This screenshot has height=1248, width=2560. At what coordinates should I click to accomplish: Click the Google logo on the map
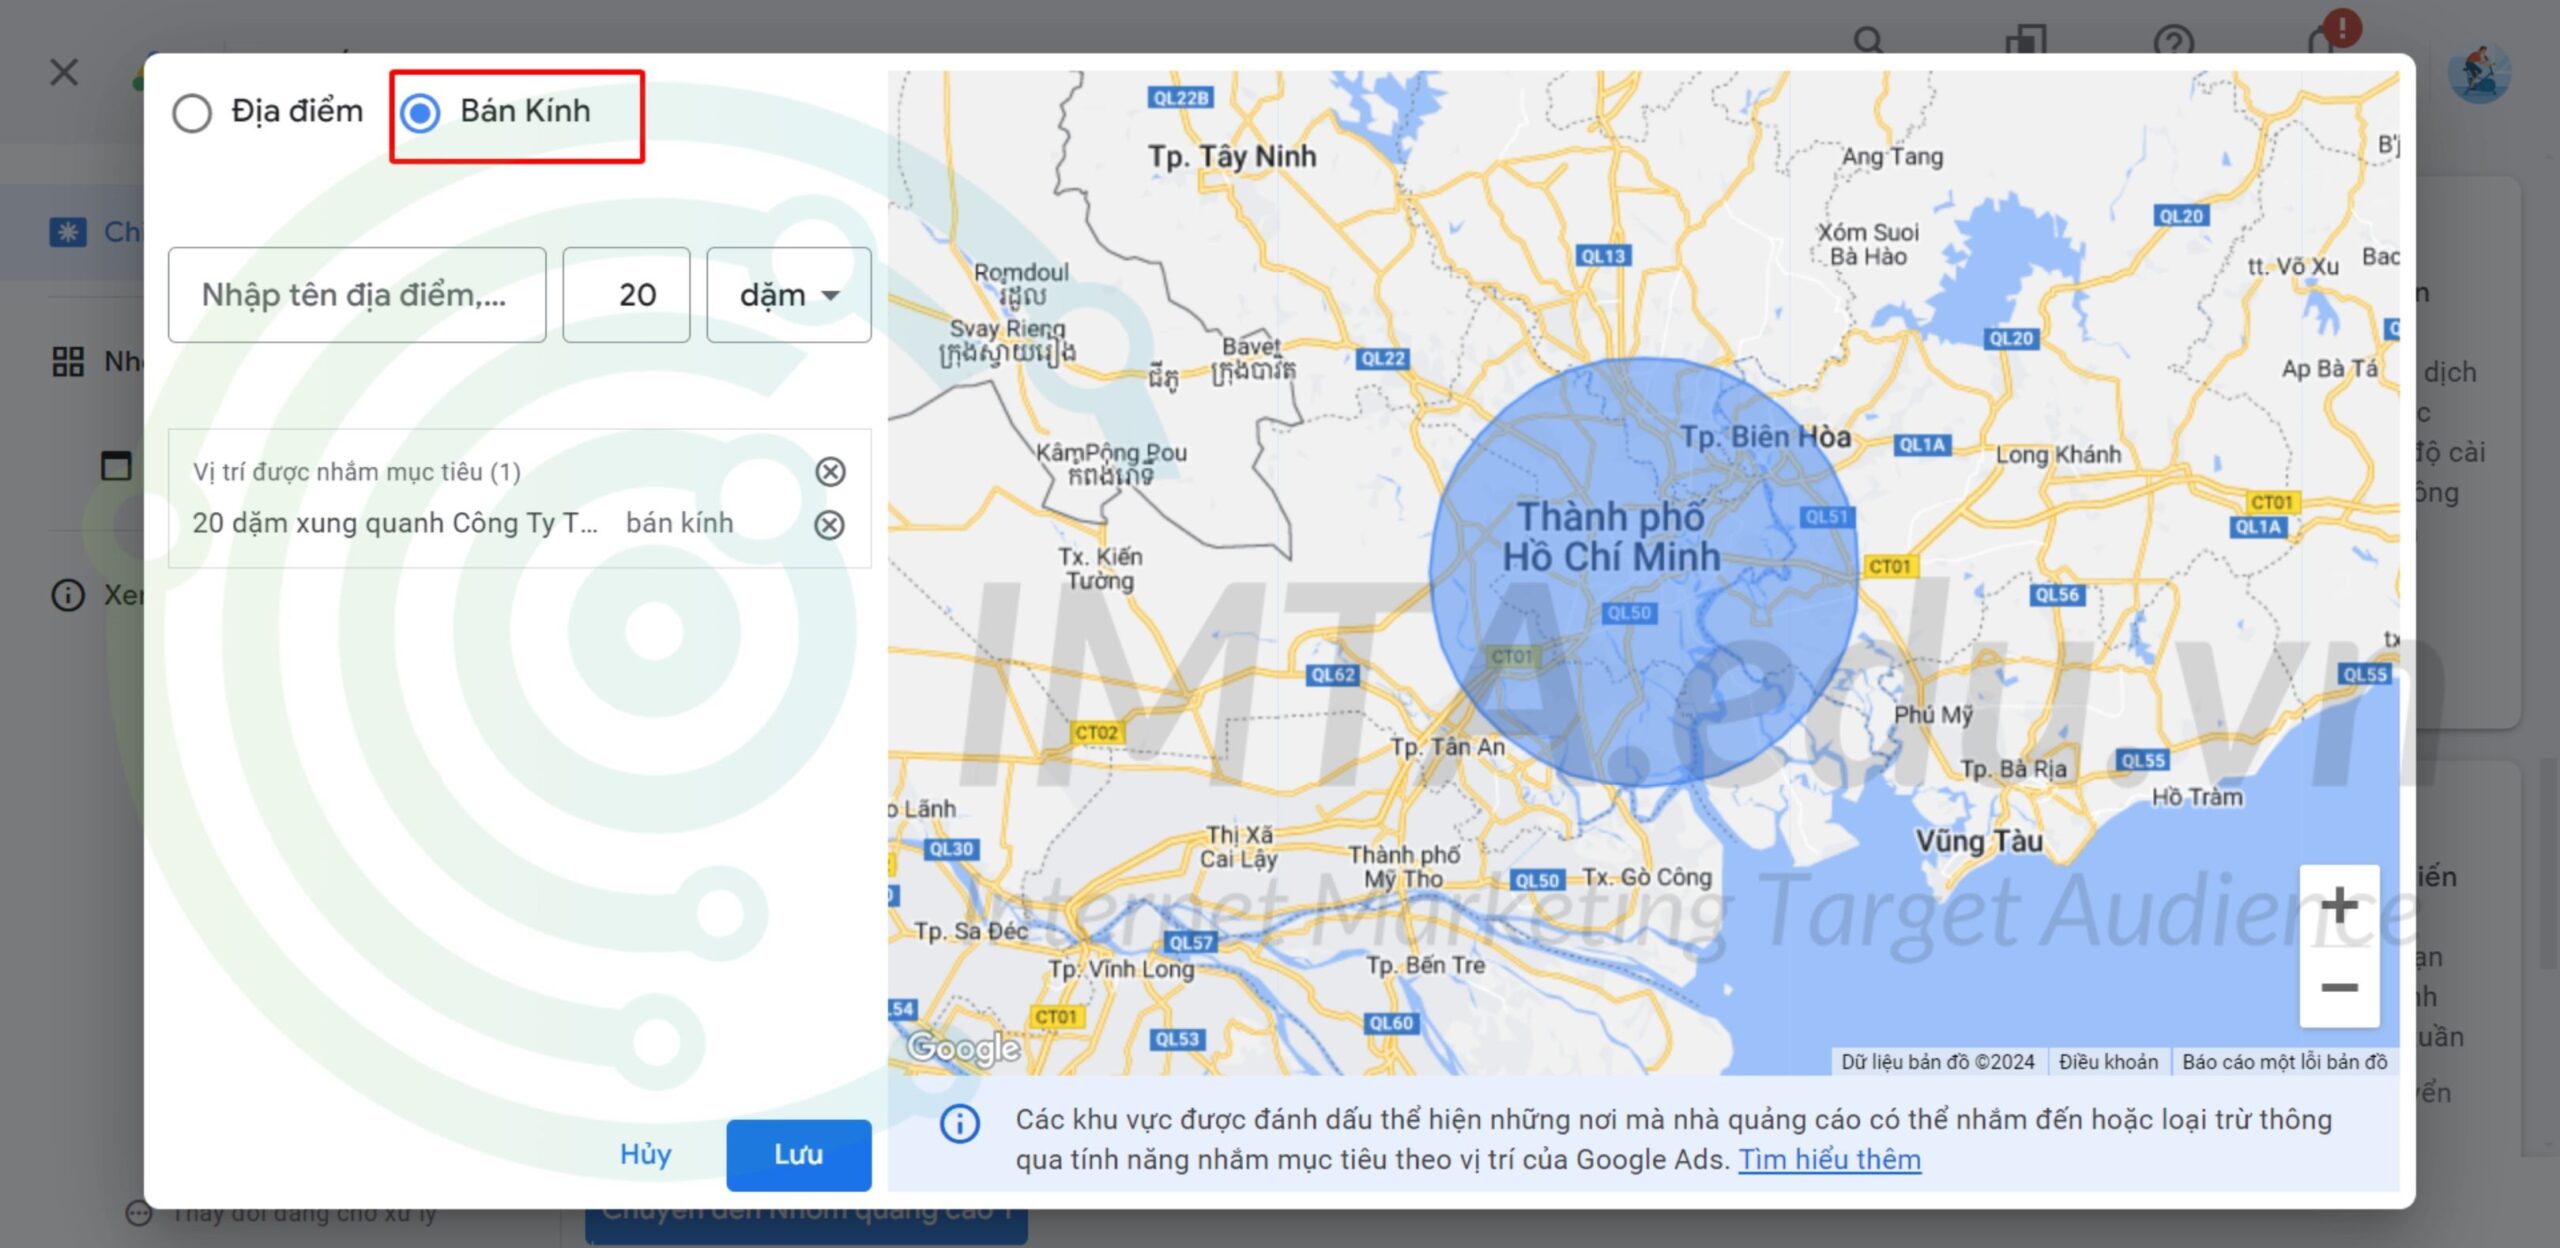[x=963, y=1047]
